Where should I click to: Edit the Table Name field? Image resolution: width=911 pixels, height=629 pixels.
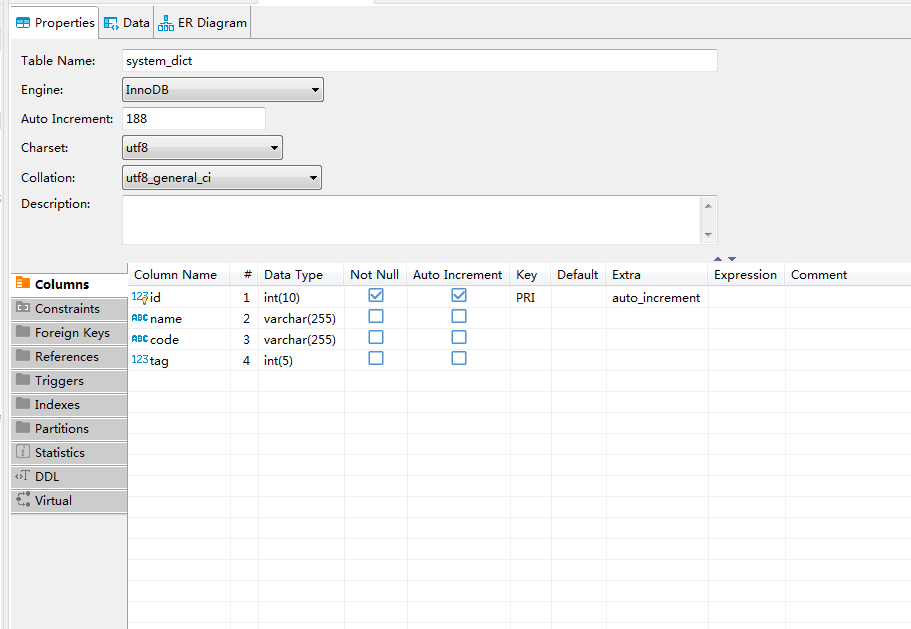point(420,60)
